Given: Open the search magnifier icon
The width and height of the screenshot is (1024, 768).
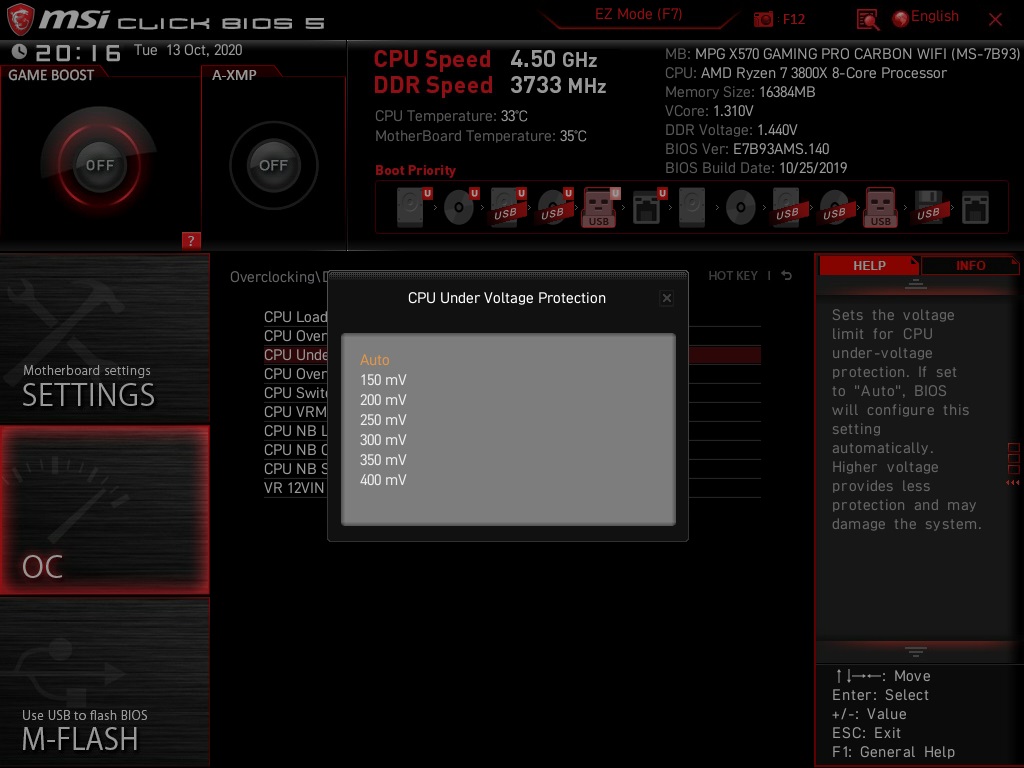Looking at the screenshot, I should pyautogui.click(x=867, y=20).
